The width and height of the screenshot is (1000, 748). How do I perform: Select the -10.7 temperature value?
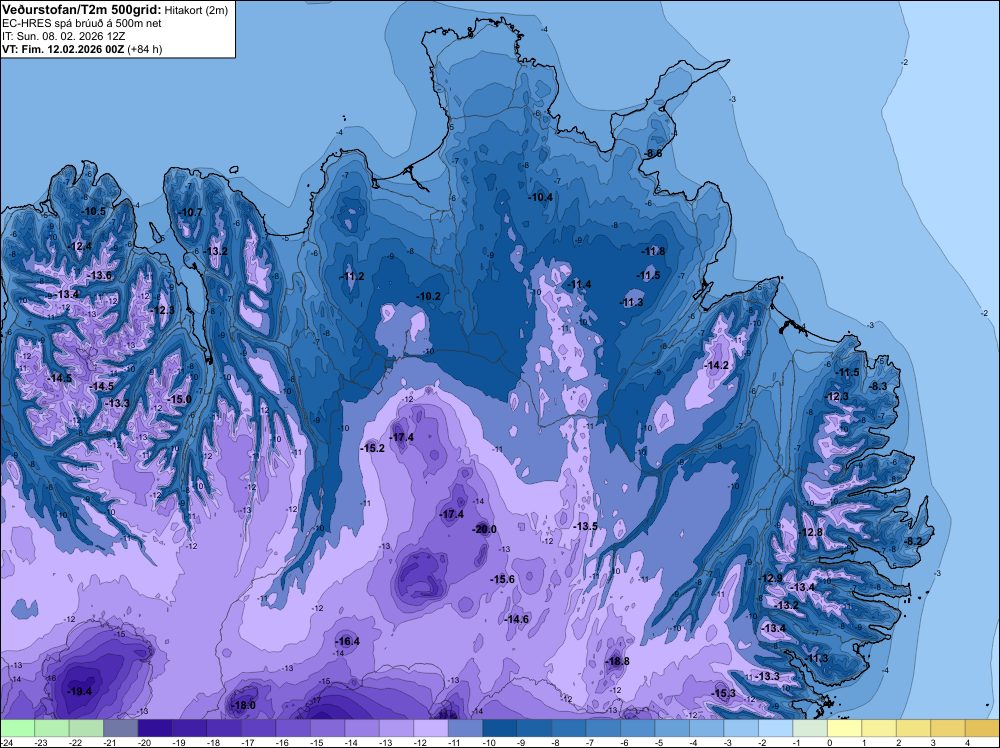[x=191, y=212]
